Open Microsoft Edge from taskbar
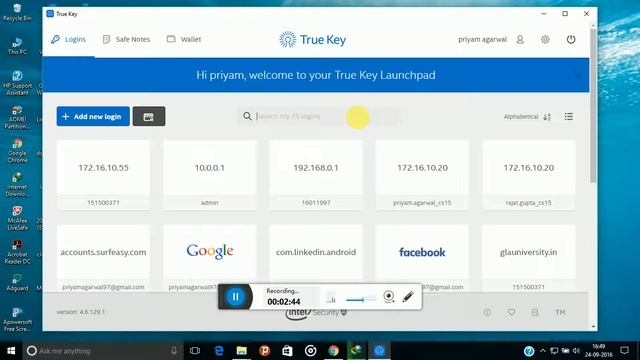 [219, 351]
